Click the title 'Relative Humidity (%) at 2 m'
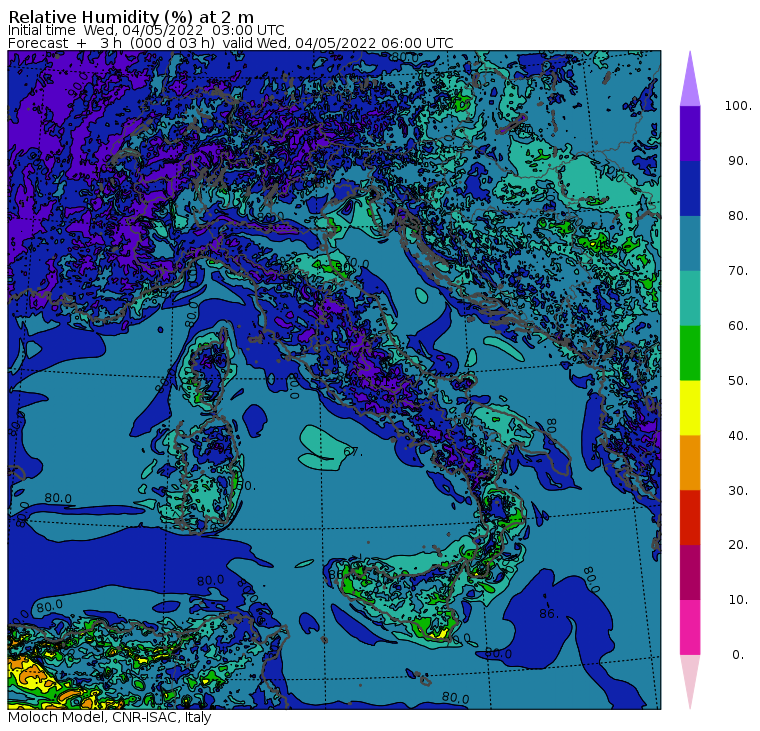Screen dimensions: 760x731 tap(131, 16)
